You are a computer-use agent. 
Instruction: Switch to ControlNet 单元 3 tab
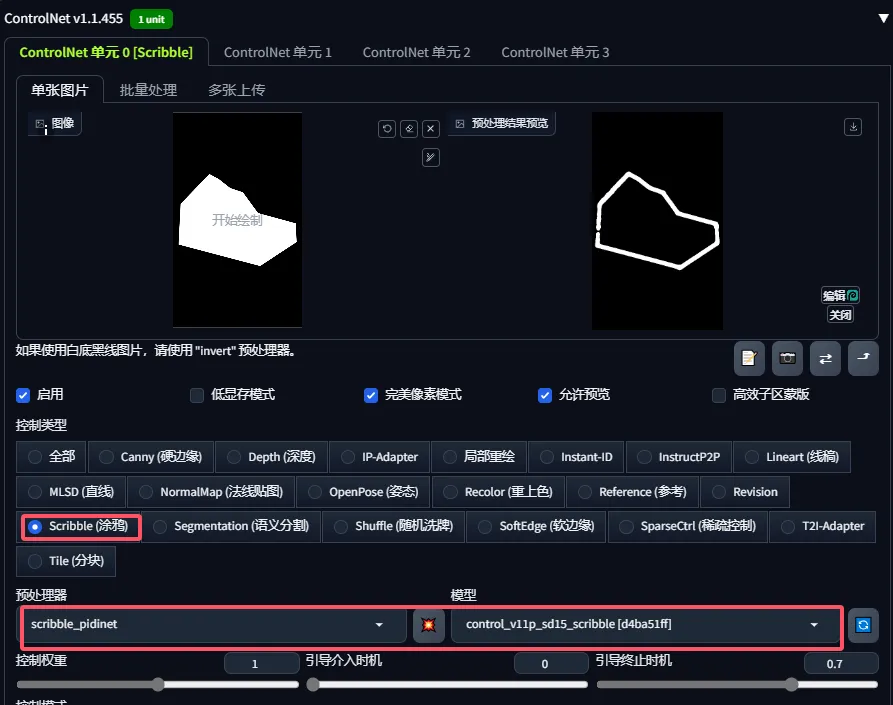555,52
